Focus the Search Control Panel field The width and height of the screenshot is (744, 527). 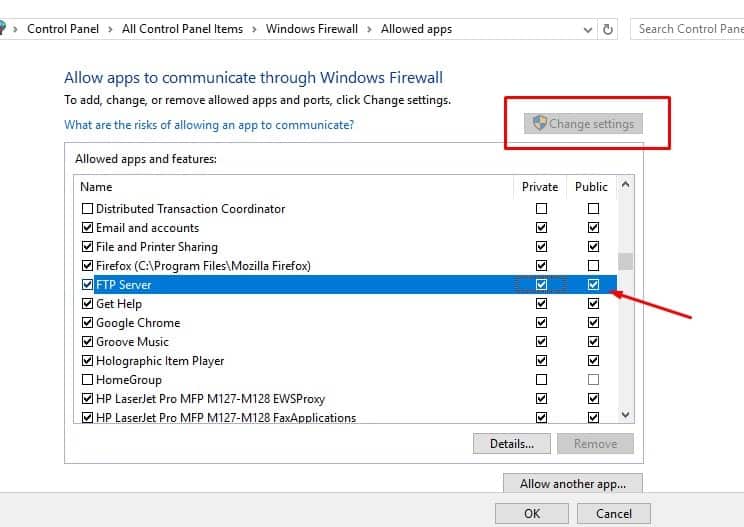(687, 29)
